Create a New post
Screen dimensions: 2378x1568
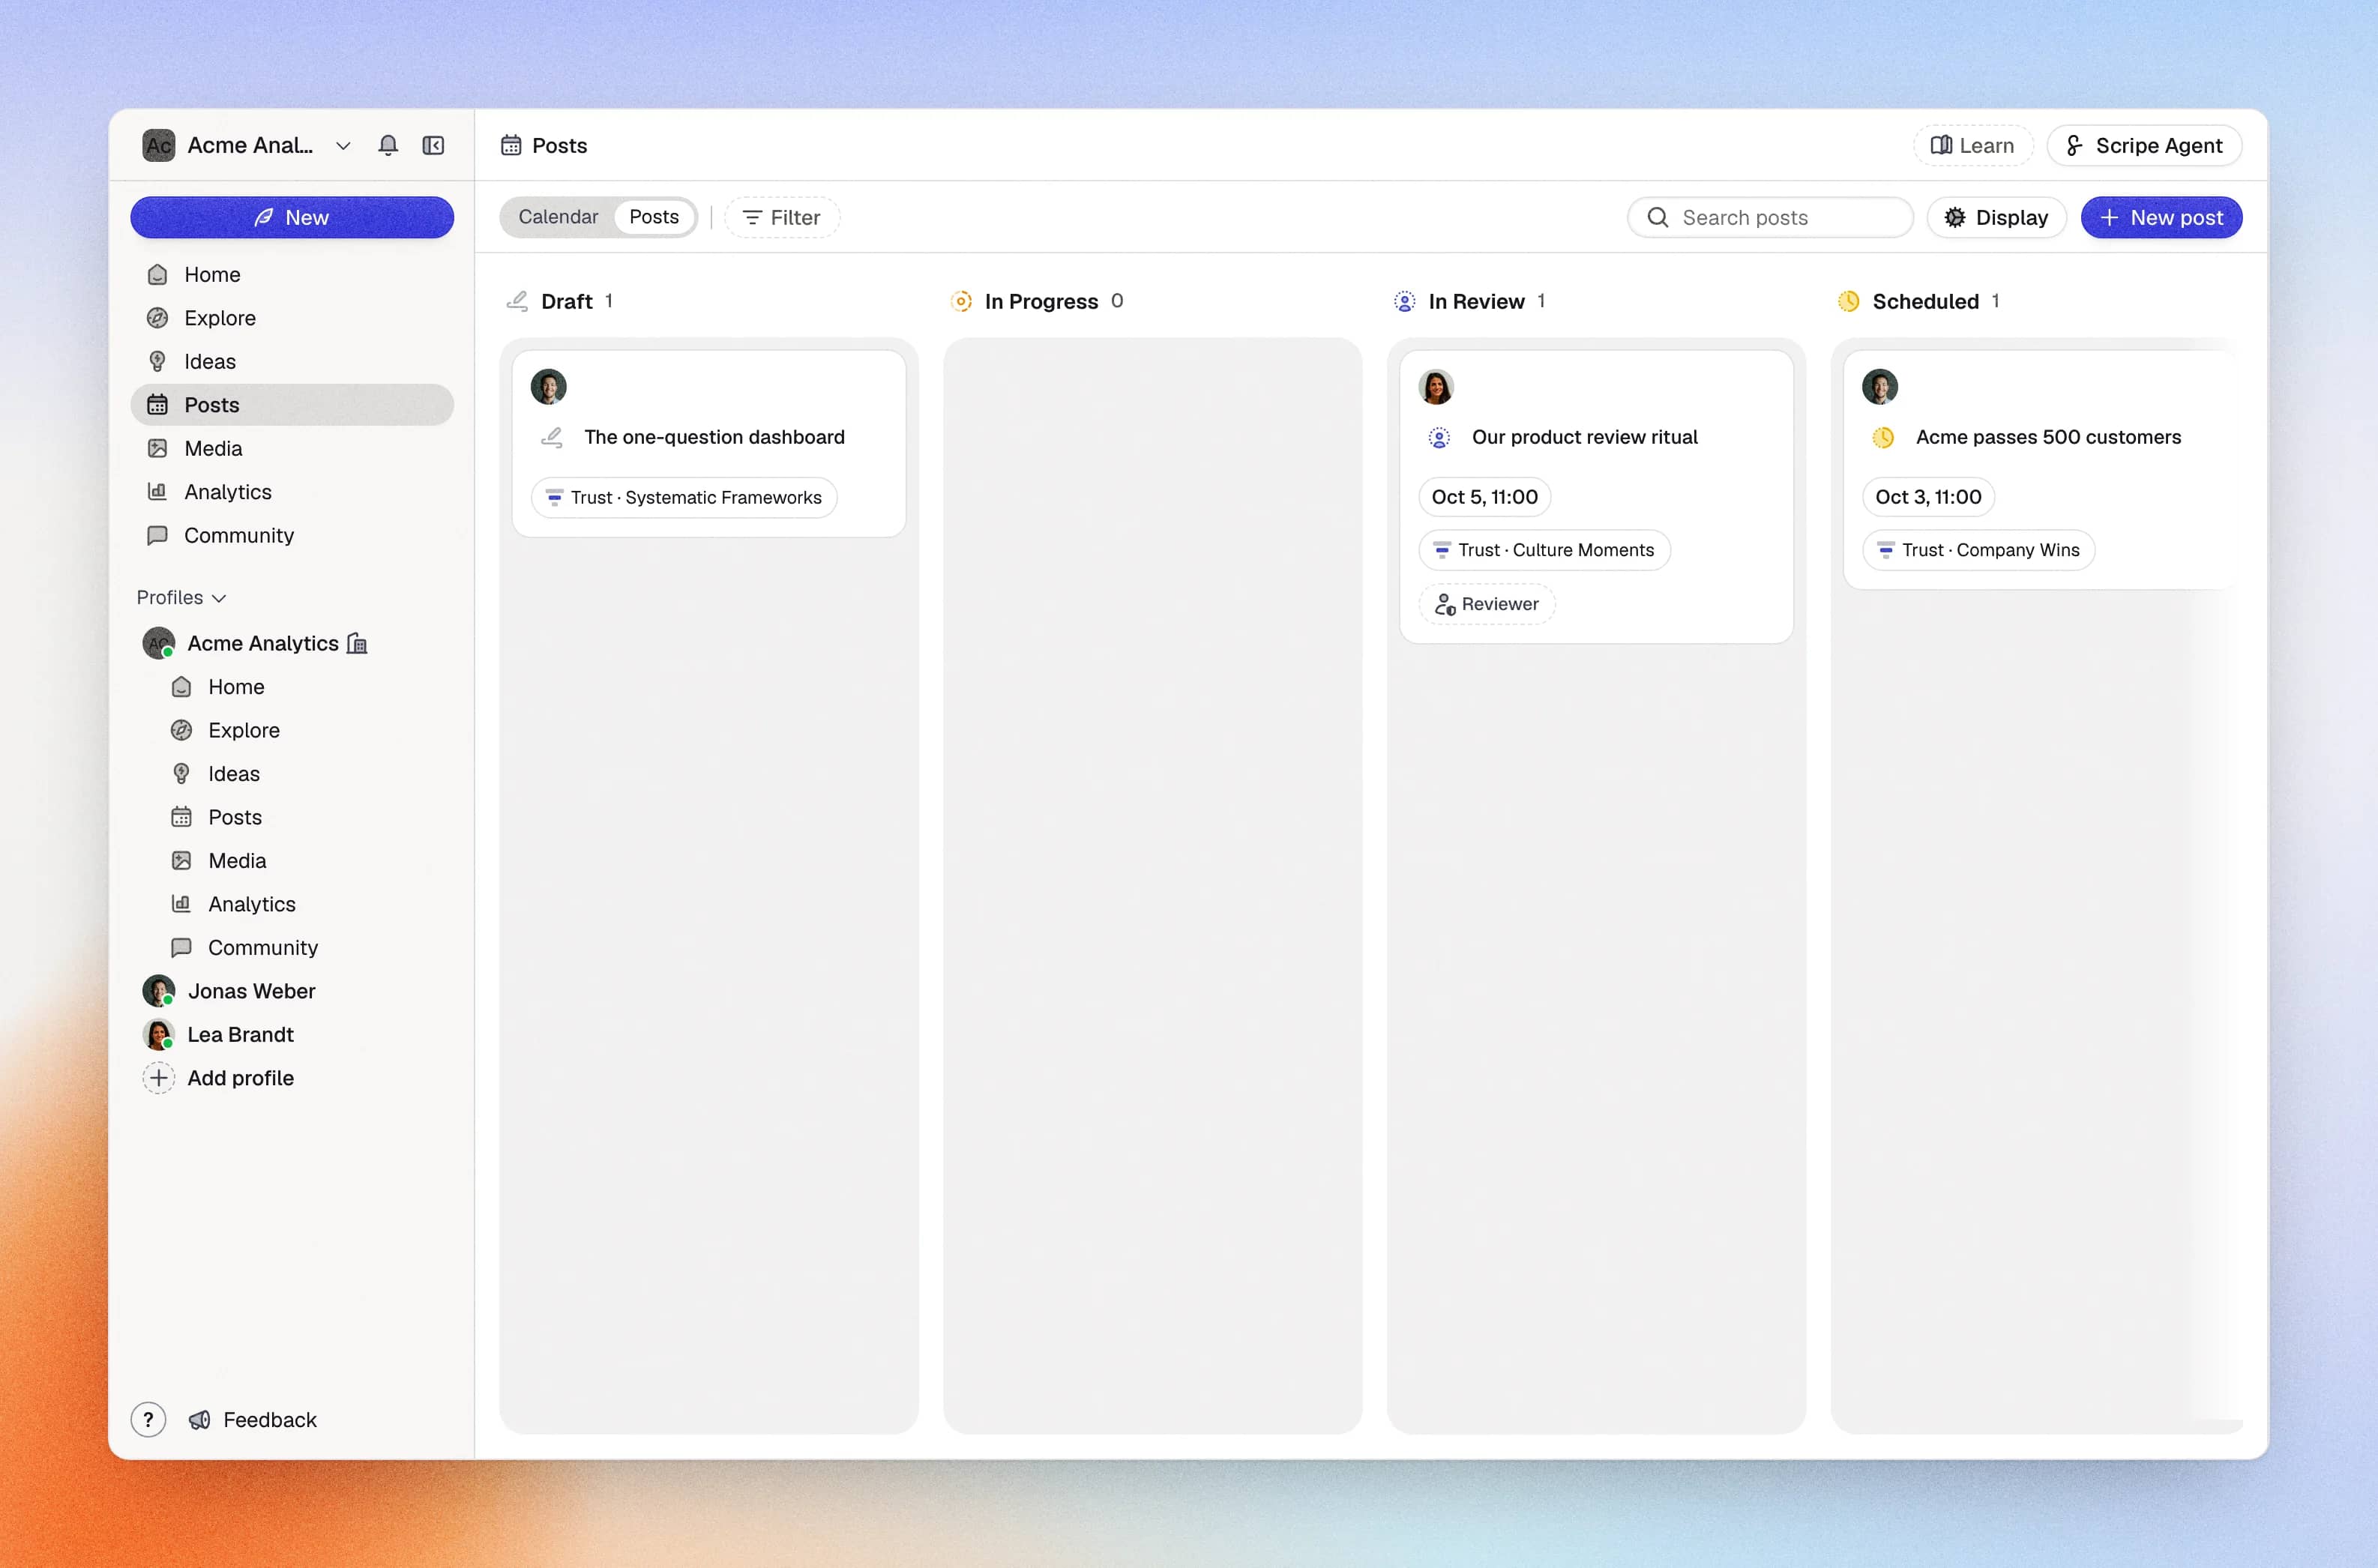pos(2161,217)
